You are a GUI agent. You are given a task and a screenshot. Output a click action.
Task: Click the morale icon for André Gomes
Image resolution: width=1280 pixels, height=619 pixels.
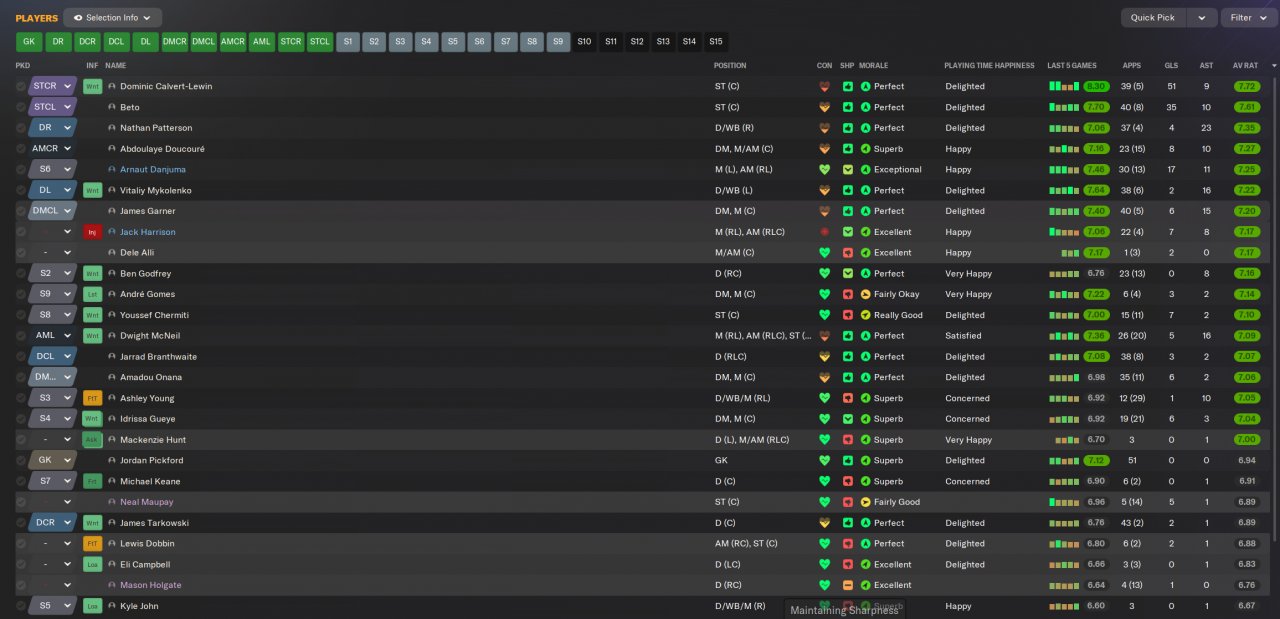tap(866, 294)
